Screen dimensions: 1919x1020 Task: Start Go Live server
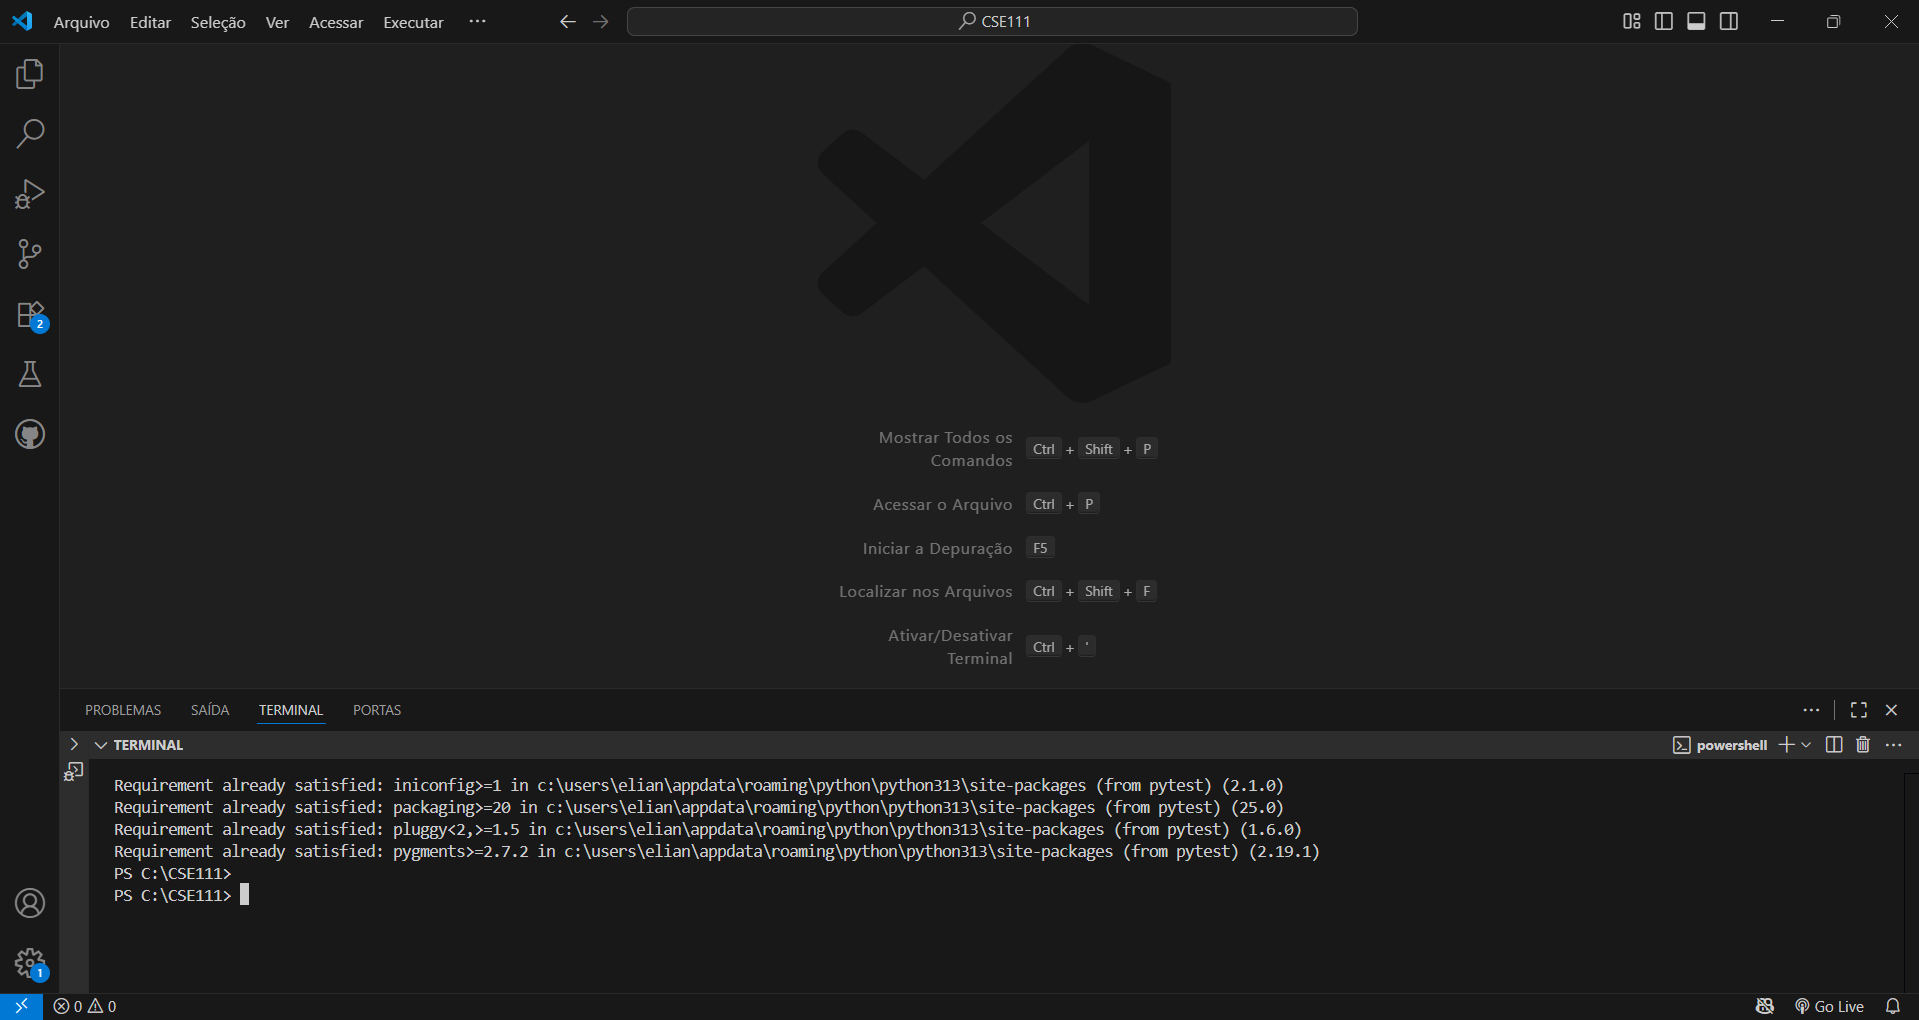pos(1829,1006)
